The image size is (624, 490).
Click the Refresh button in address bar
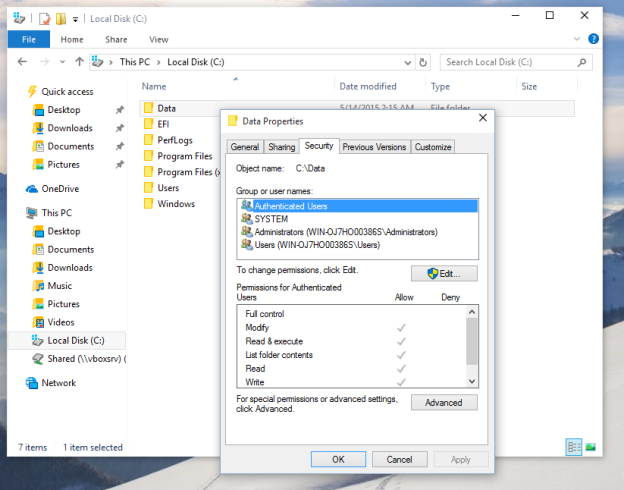[424, 62]
